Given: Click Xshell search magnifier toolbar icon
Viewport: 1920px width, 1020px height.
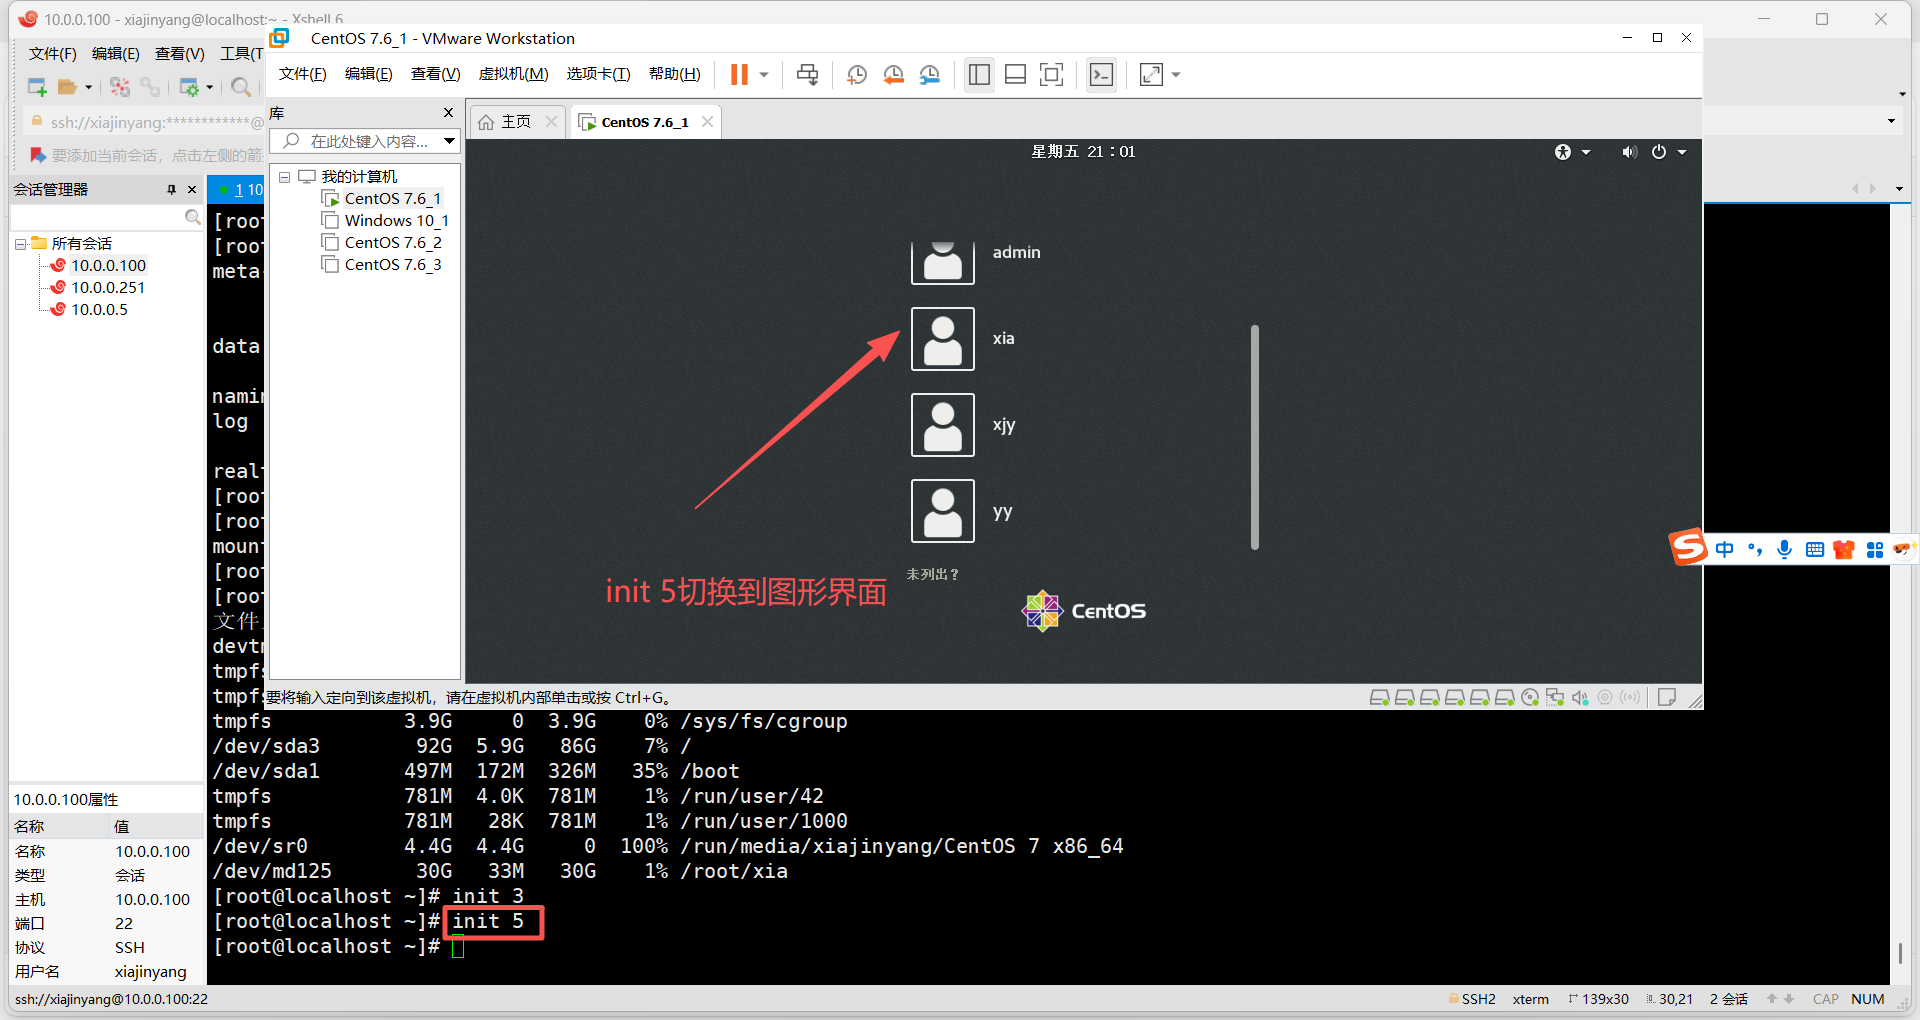Looking at the screenshot, I should click(241, 88).
